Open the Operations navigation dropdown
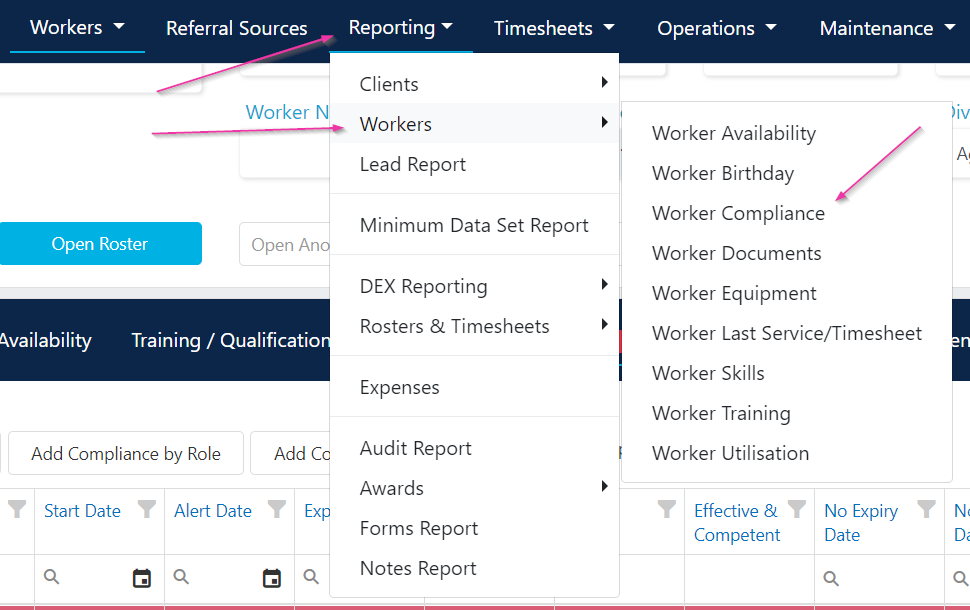Screen dimensions: 970x610 [716, 28]
